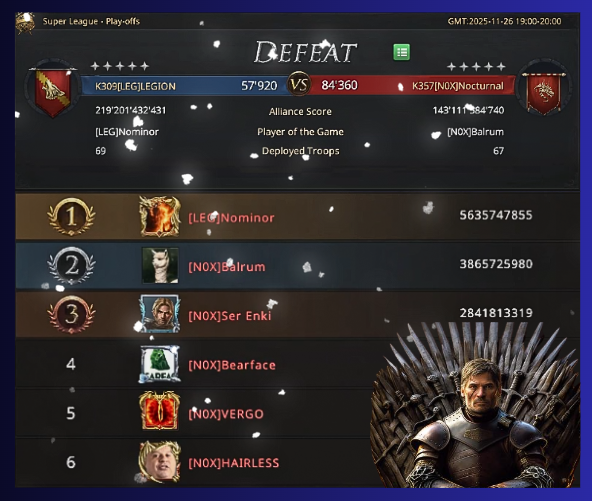Screen dimensions: 592x501
Task: Select player name [LEG]Nominor in ranking
Action: click(231, 218)
